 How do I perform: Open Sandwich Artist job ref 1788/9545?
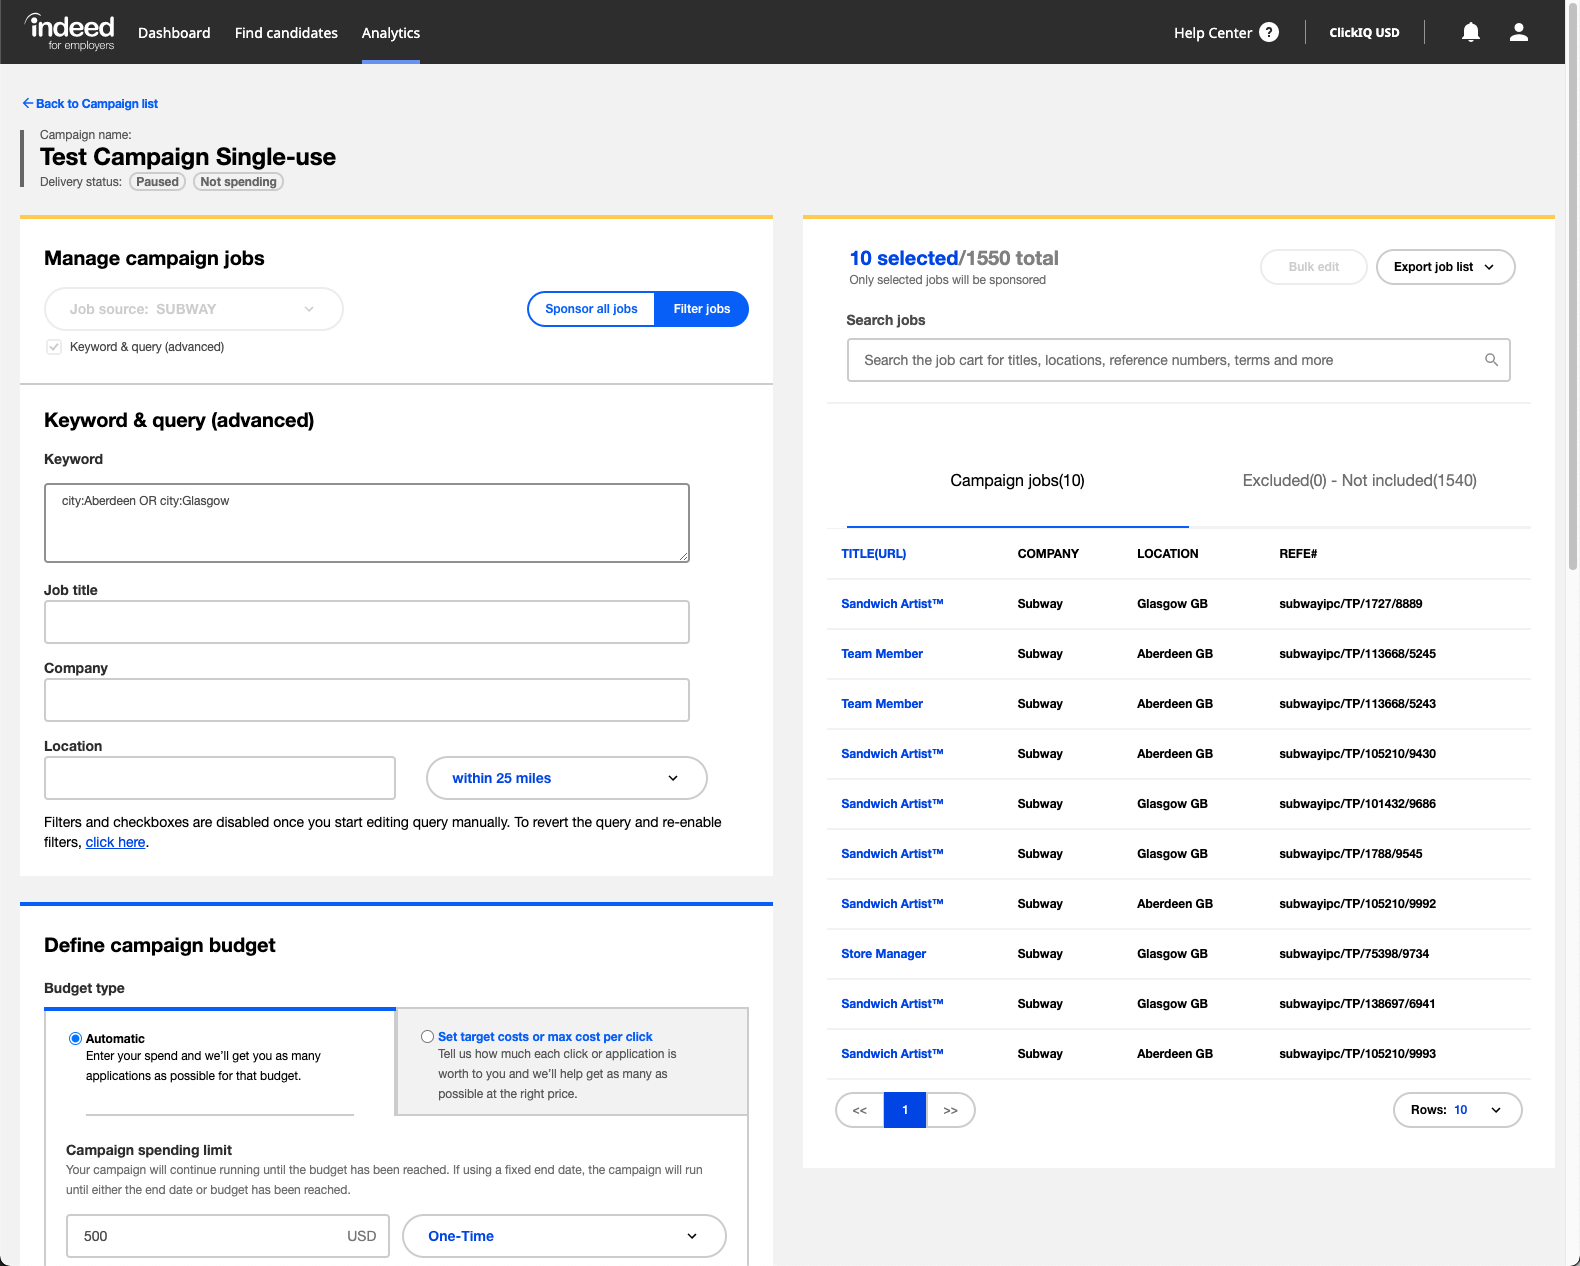coord(892,854)
